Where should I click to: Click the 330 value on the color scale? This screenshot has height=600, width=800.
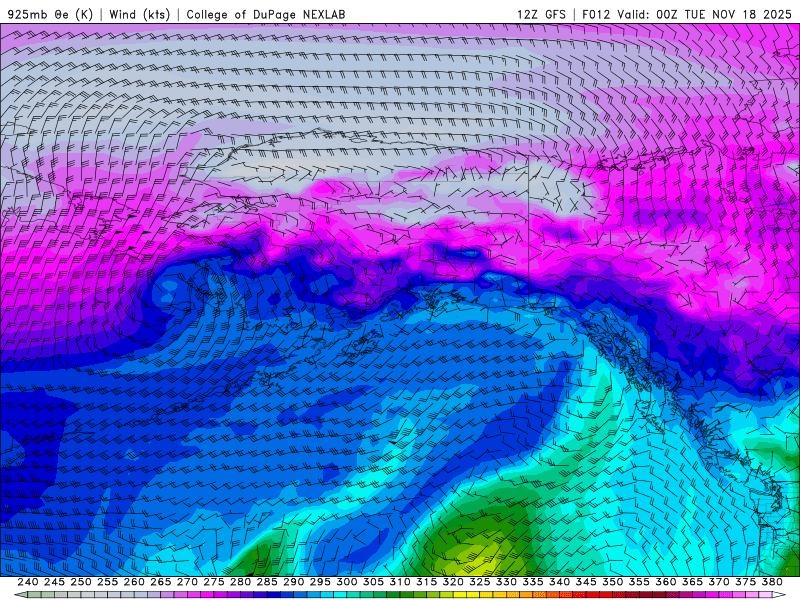point(506,582)
